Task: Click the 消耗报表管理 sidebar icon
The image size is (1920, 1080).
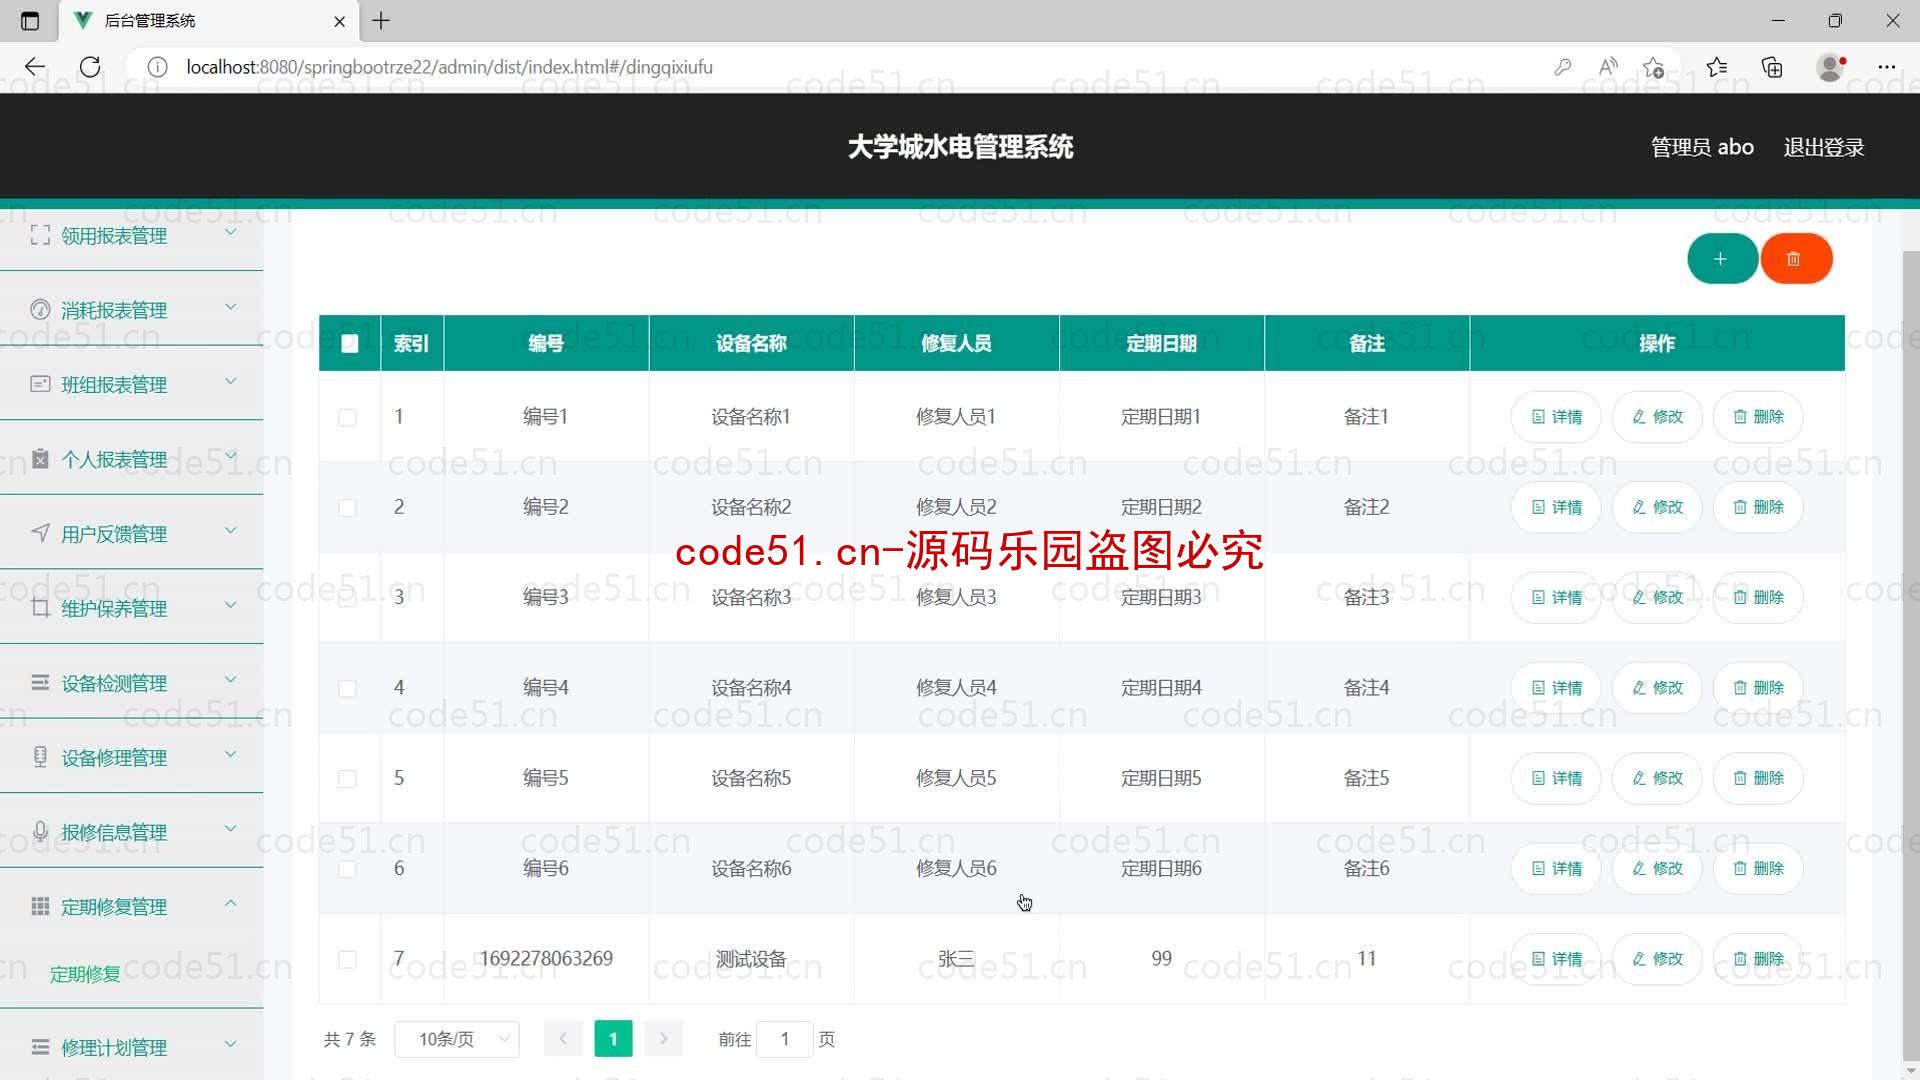Action: [40, 310]
